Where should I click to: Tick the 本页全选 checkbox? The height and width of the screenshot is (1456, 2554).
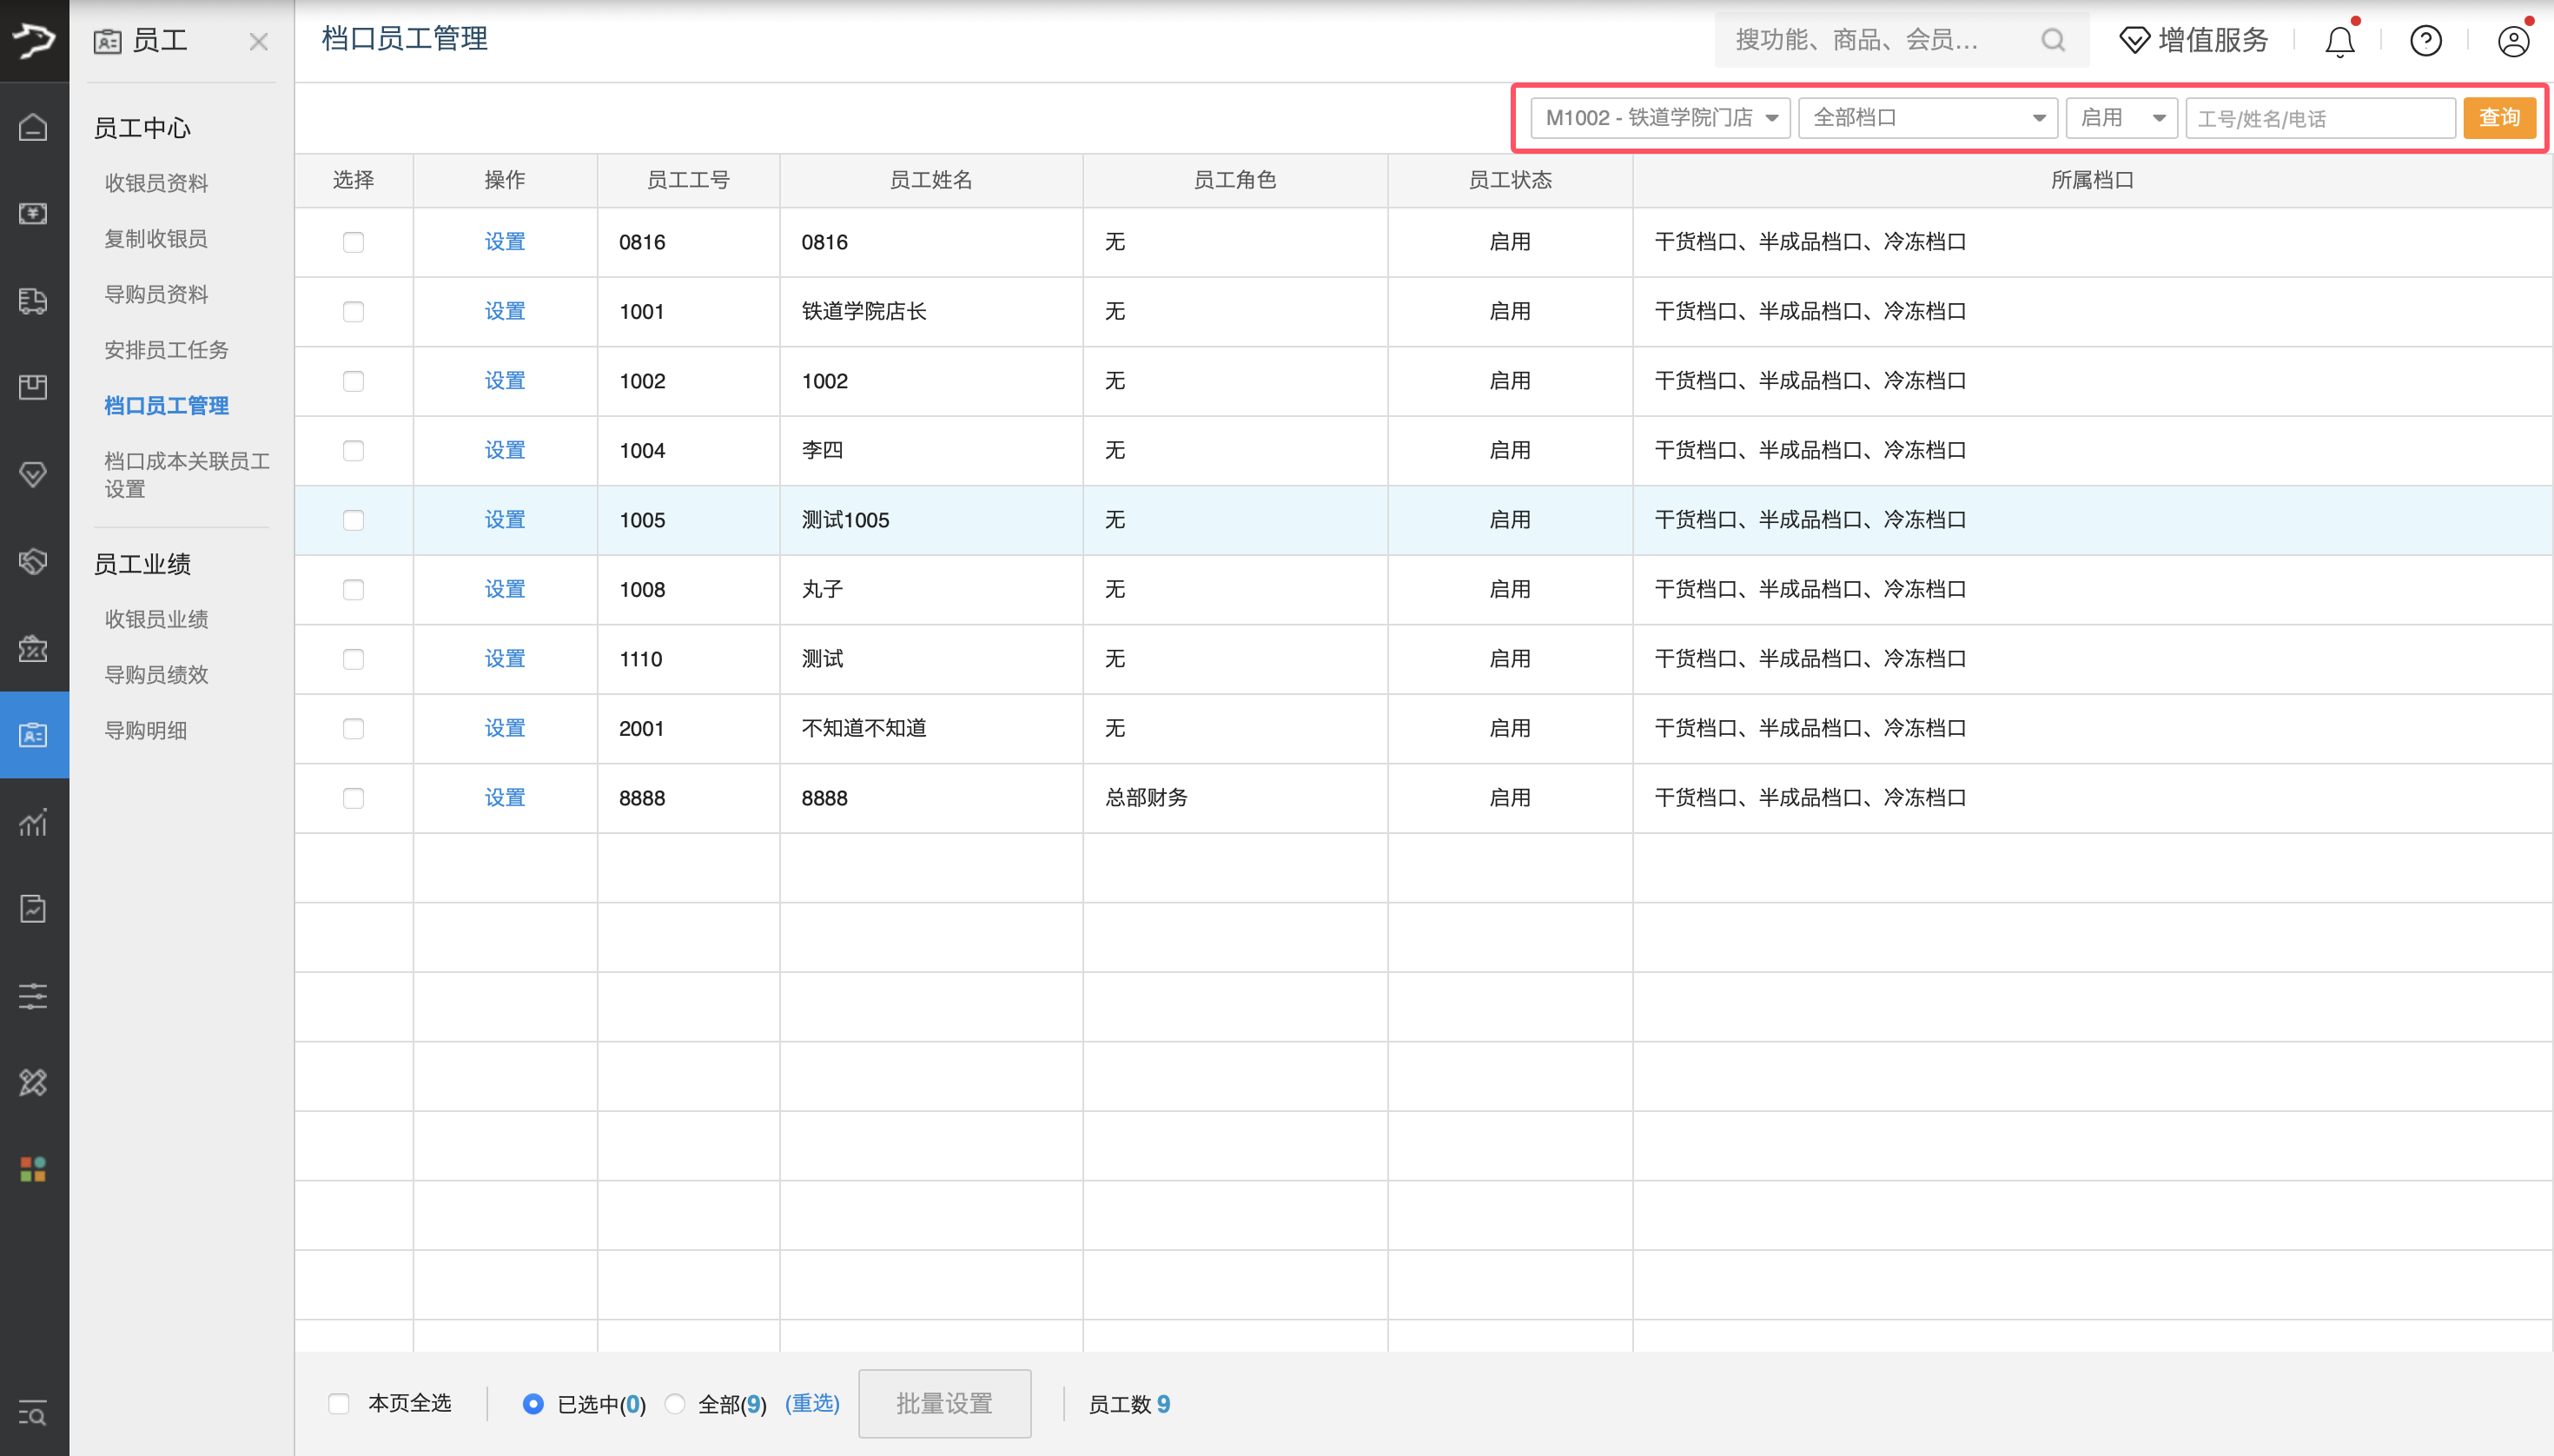(339, 1404)
